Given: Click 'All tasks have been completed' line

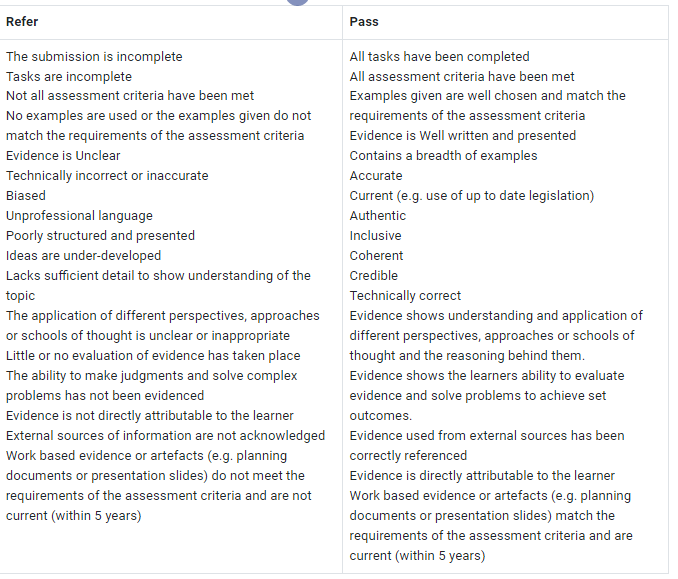Looking at the screenshot, I should (439, 57).
